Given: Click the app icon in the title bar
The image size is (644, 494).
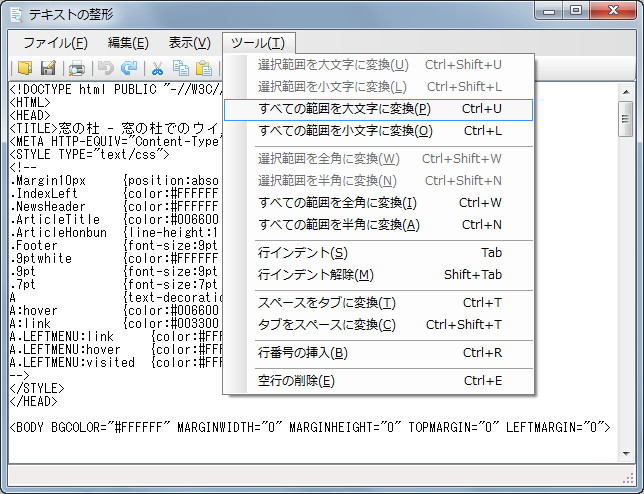Looking at the screenshot, I should 16,14.
